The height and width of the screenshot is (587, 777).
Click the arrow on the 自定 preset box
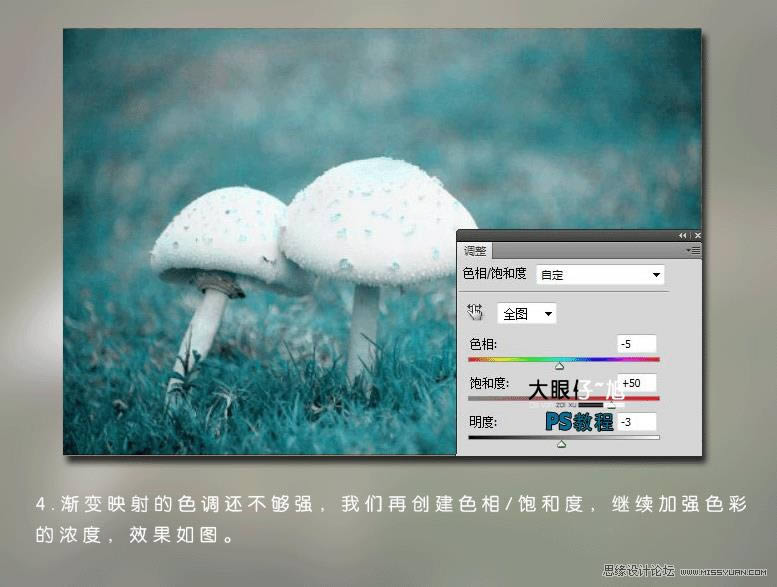656,274
